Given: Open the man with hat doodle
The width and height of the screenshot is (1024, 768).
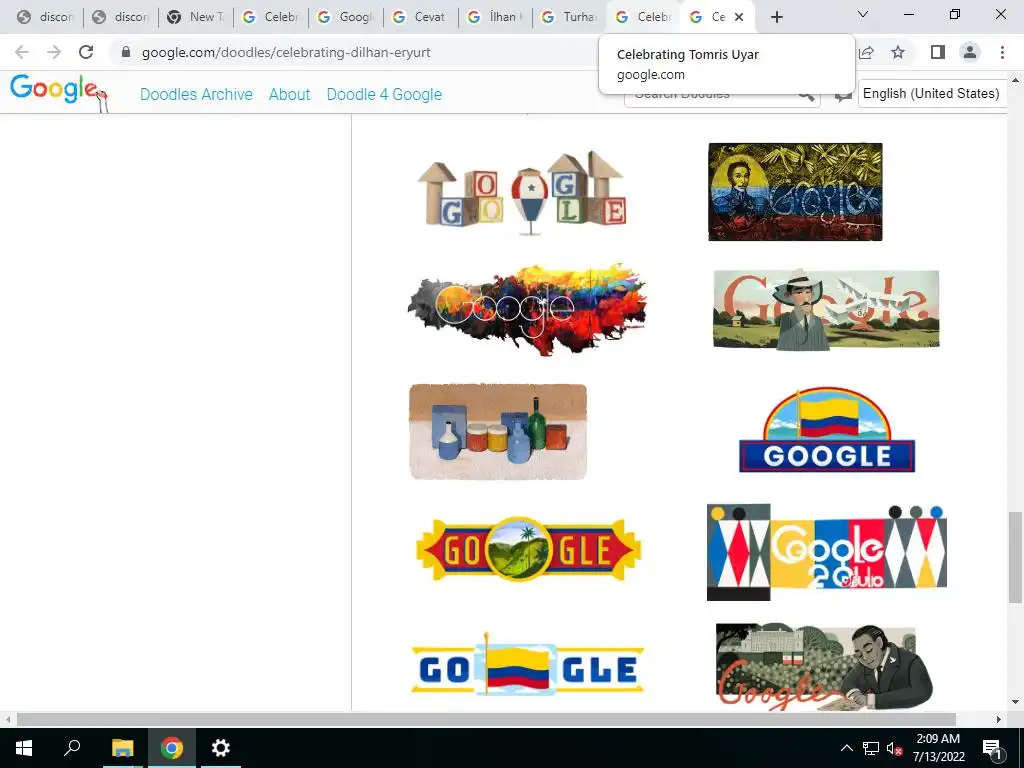Looking at the screenshot, I should pyautogui.click(x=826, y=310).
